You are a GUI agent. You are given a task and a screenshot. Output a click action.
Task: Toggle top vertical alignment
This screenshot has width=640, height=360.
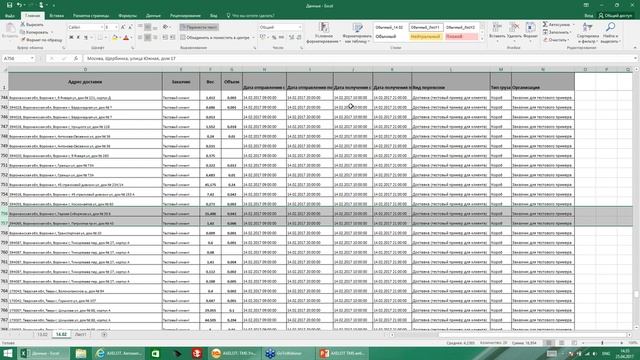click(140, 27)
